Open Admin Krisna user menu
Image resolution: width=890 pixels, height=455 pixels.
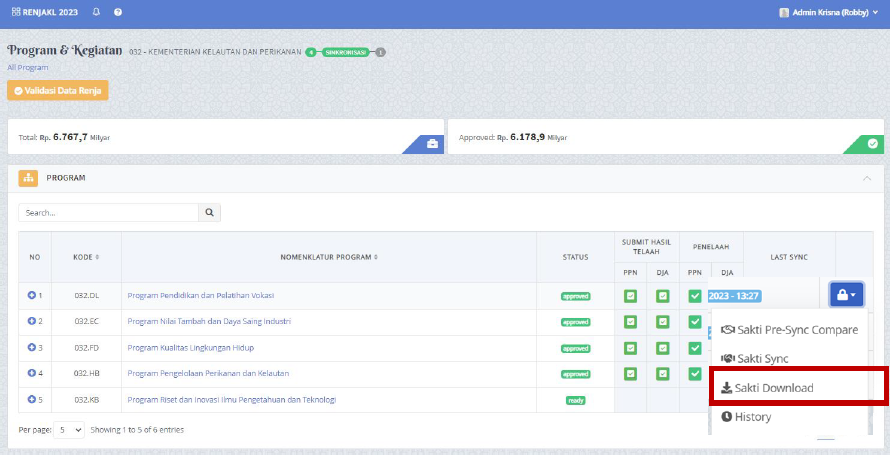point(828,12)
